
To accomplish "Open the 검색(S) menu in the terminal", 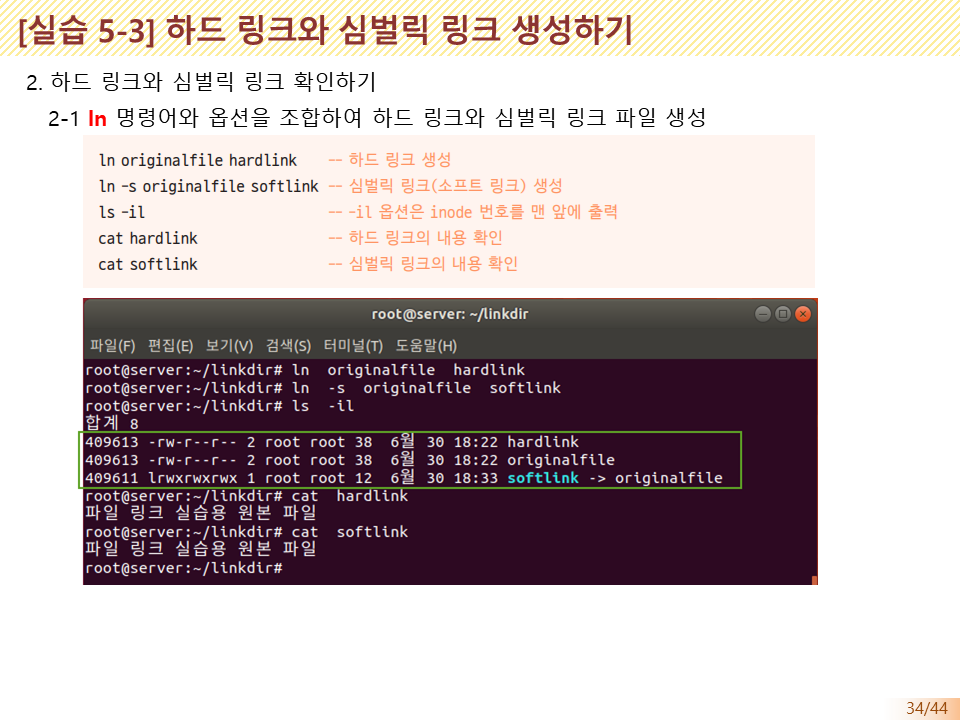I will (287, 344).
